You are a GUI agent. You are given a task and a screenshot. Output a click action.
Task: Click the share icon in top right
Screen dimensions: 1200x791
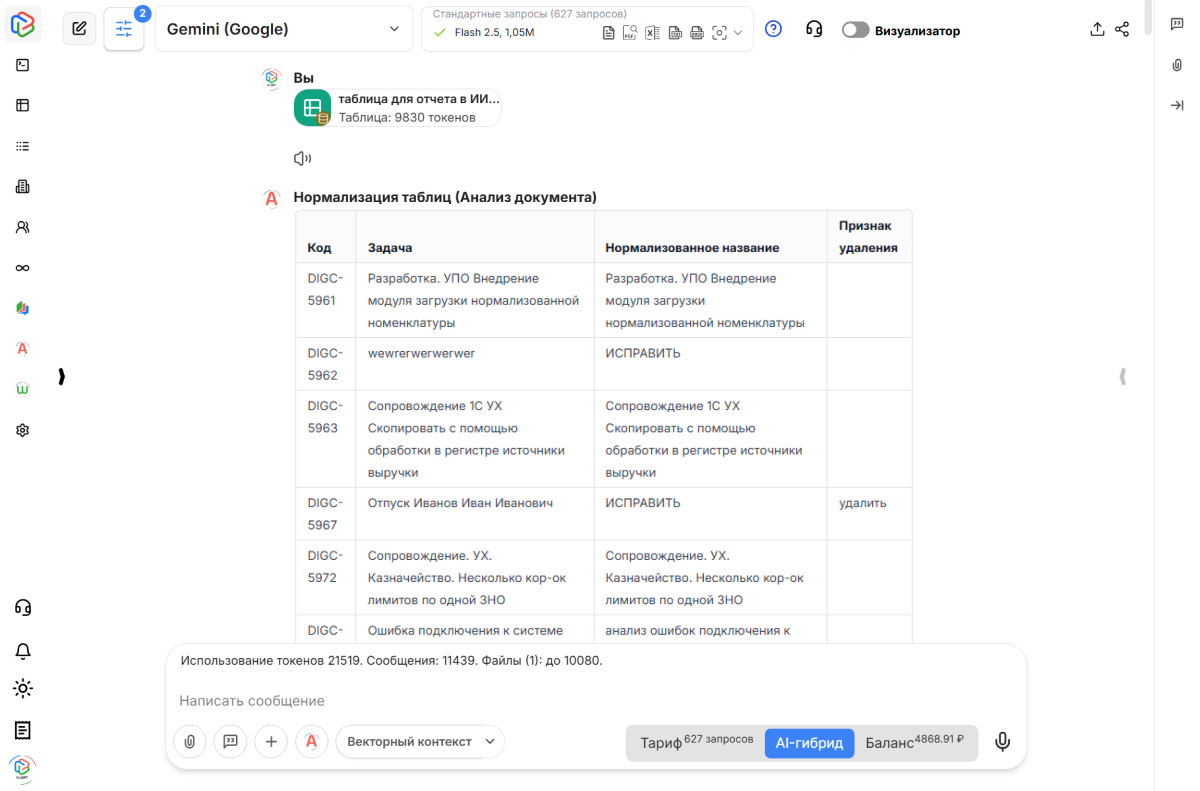coord(1122,29)
